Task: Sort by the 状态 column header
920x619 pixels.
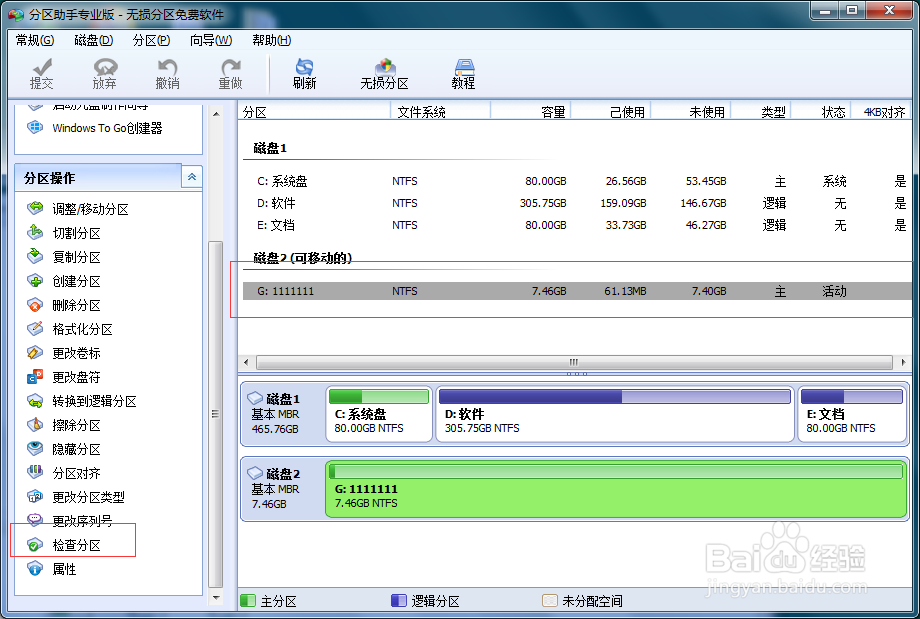Action: point(820,111)
